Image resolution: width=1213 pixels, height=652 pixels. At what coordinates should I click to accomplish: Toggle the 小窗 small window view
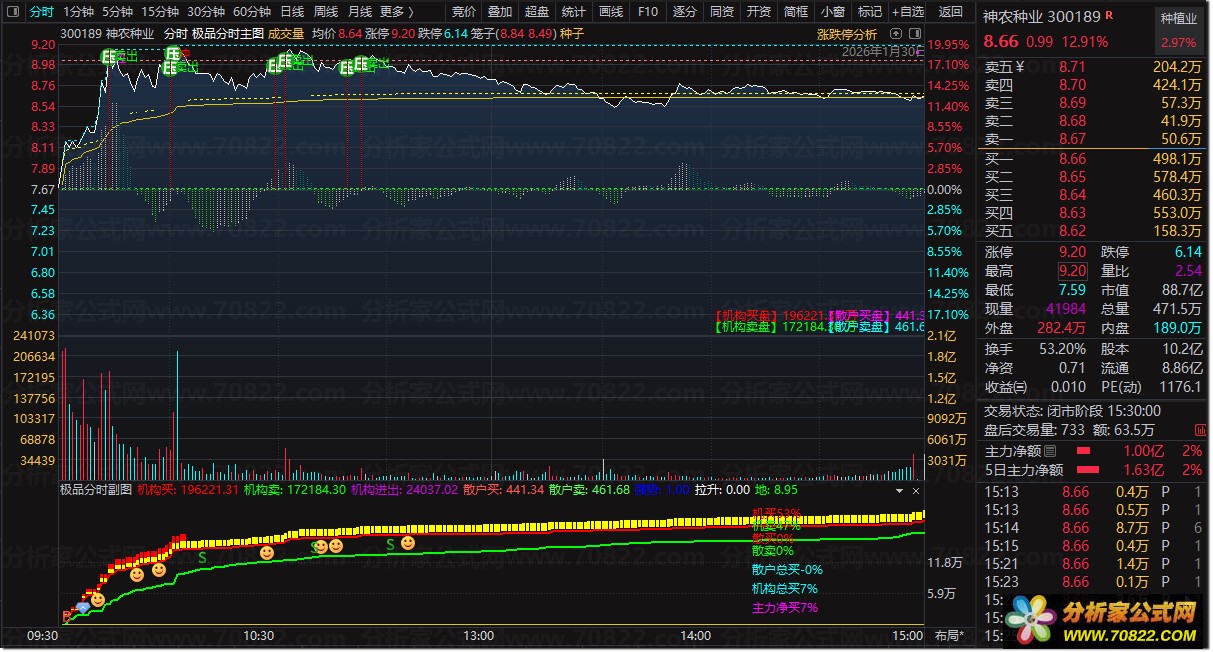point(832,12)
